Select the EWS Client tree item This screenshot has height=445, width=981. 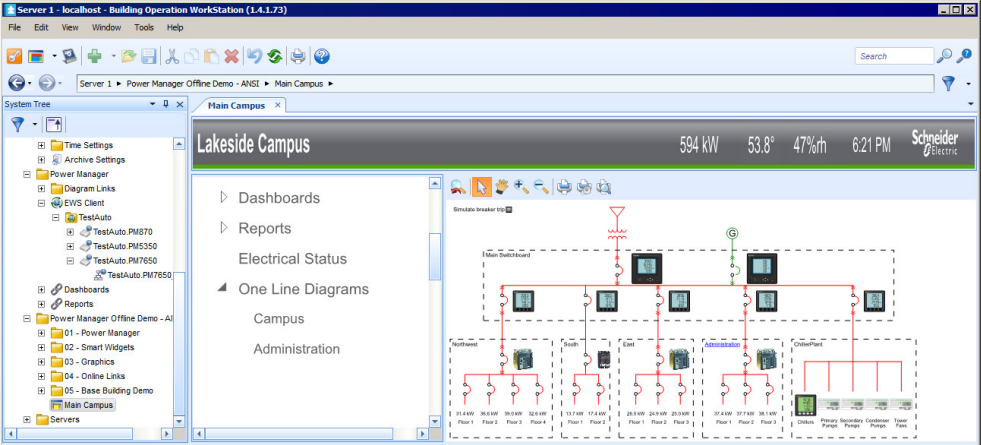click(x=84, y=203)
